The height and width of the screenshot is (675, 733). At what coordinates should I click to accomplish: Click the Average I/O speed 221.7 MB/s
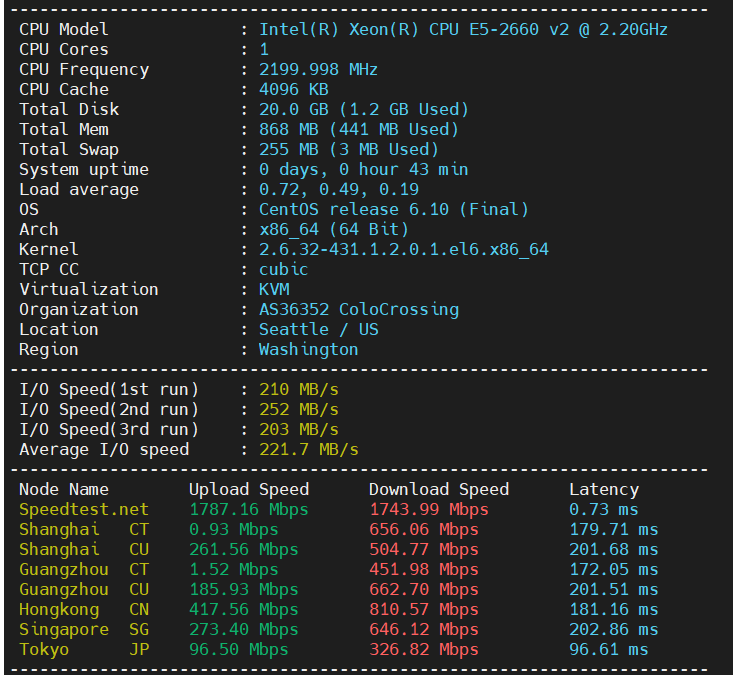(308, 449)
